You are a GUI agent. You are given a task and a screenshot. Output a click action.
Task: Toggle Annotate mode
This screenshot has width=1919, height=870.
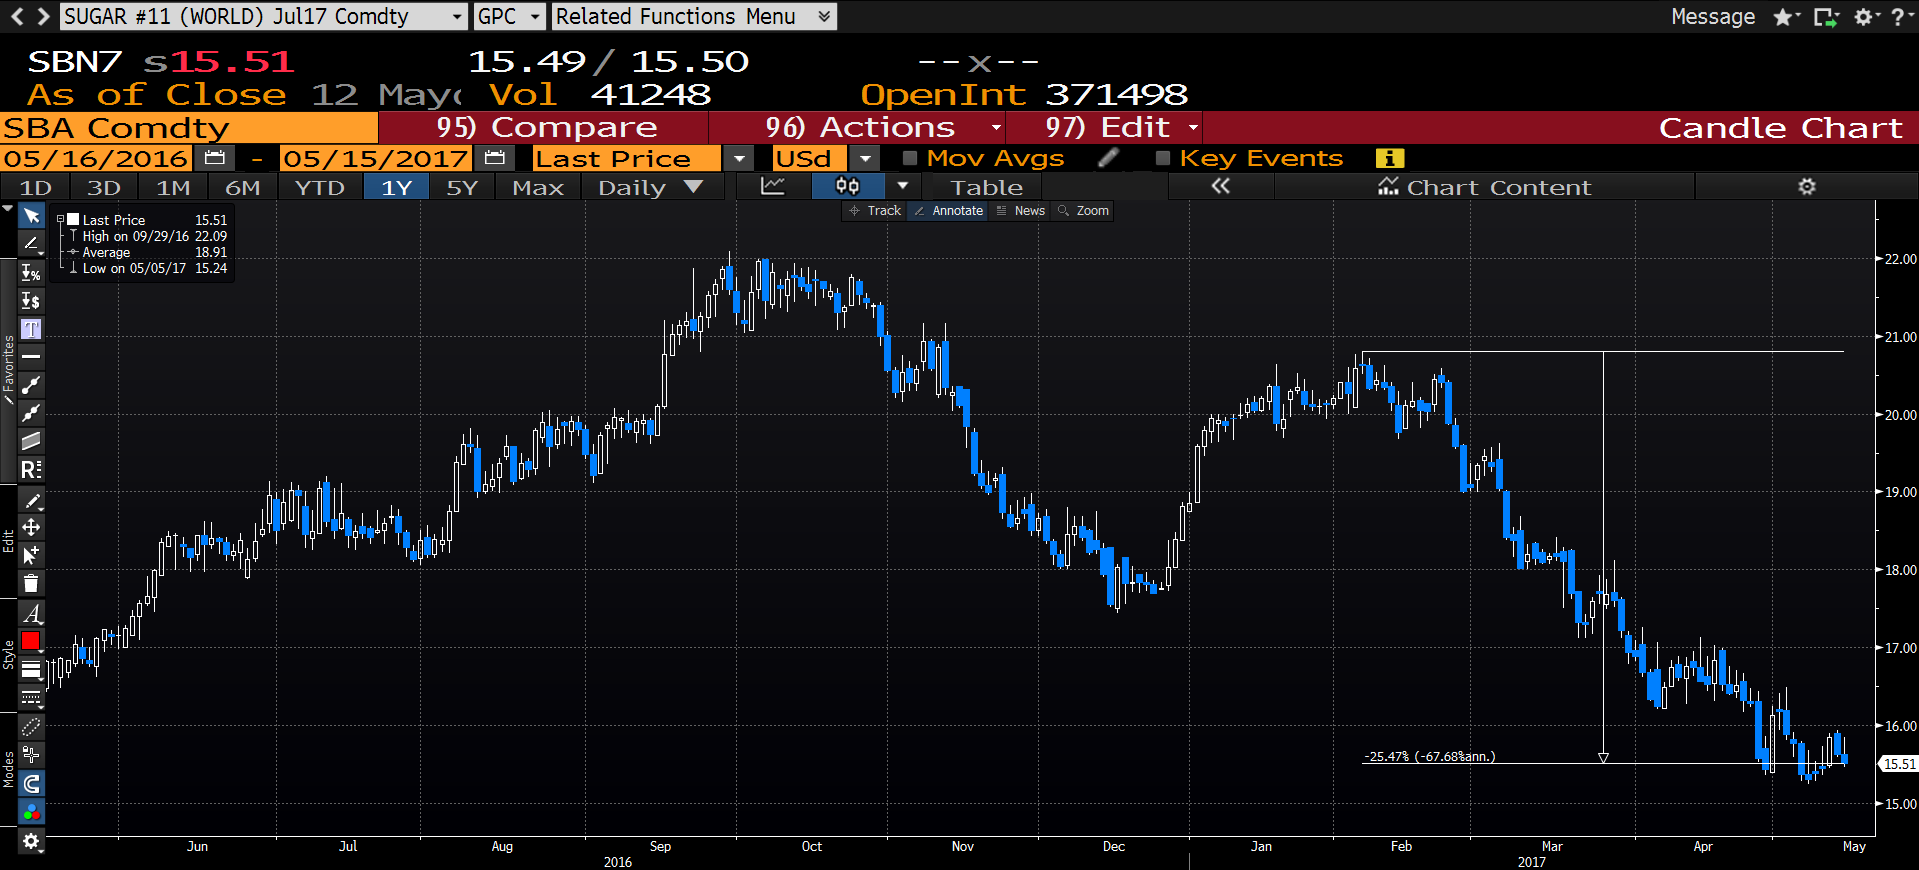[x=949, y=211]
